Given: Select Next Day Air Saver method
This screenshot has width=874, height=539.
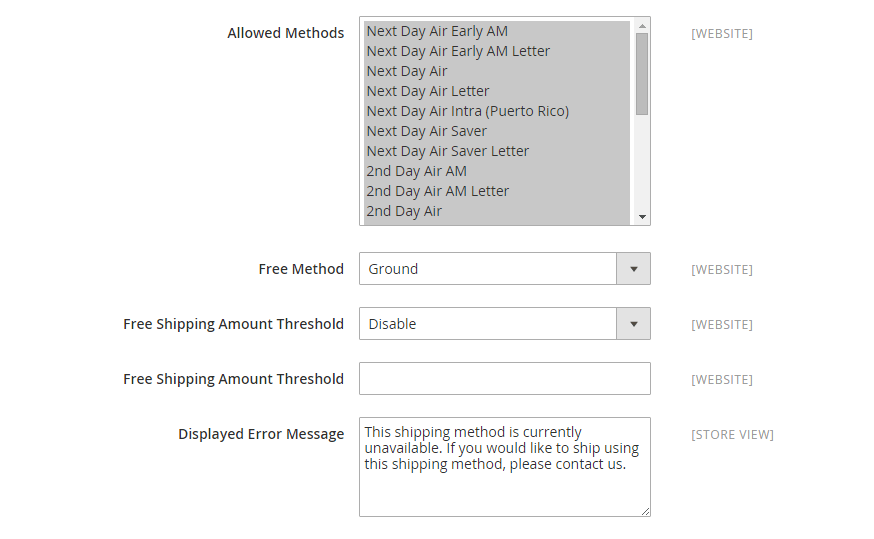Looking at the screenshot, I should click(x=427, y=131).
